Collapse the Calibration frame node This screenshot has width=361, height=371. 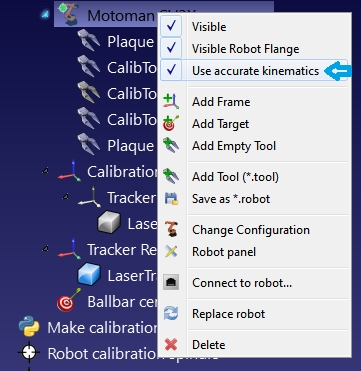[45, 171]
